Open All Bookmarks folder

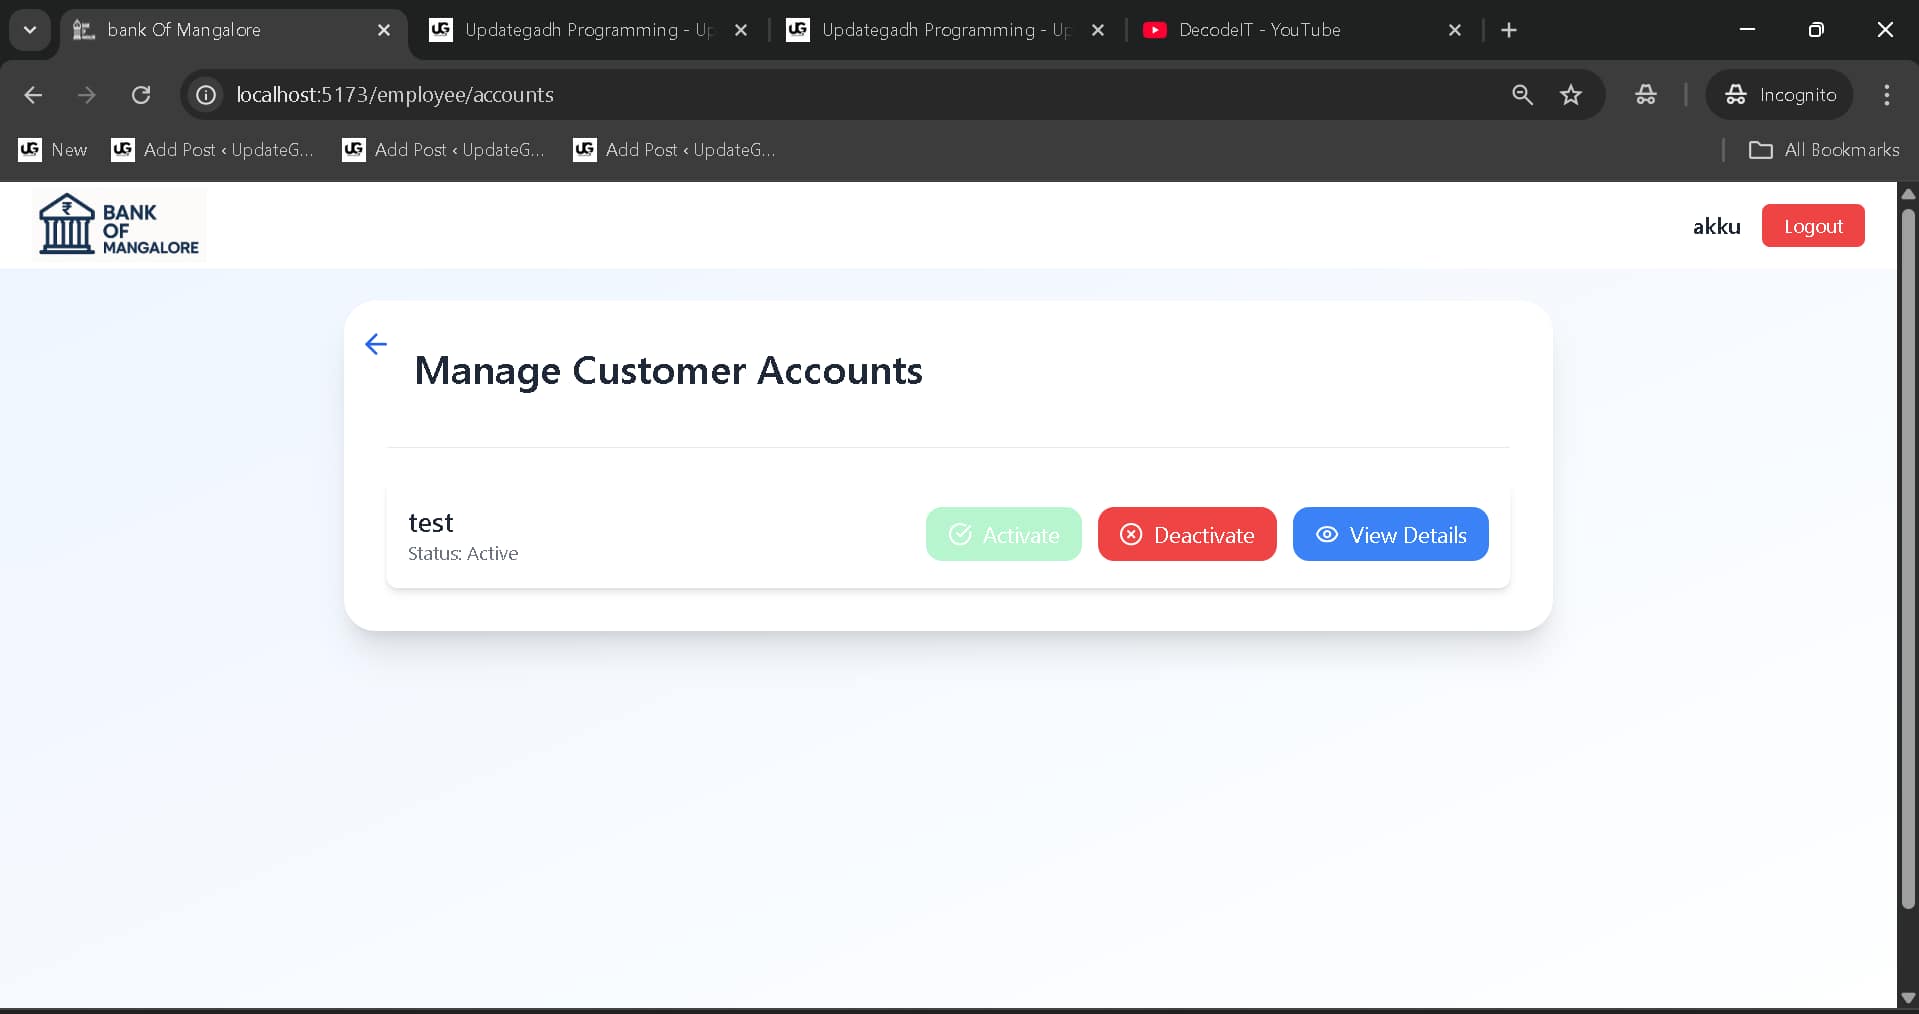1824,150
